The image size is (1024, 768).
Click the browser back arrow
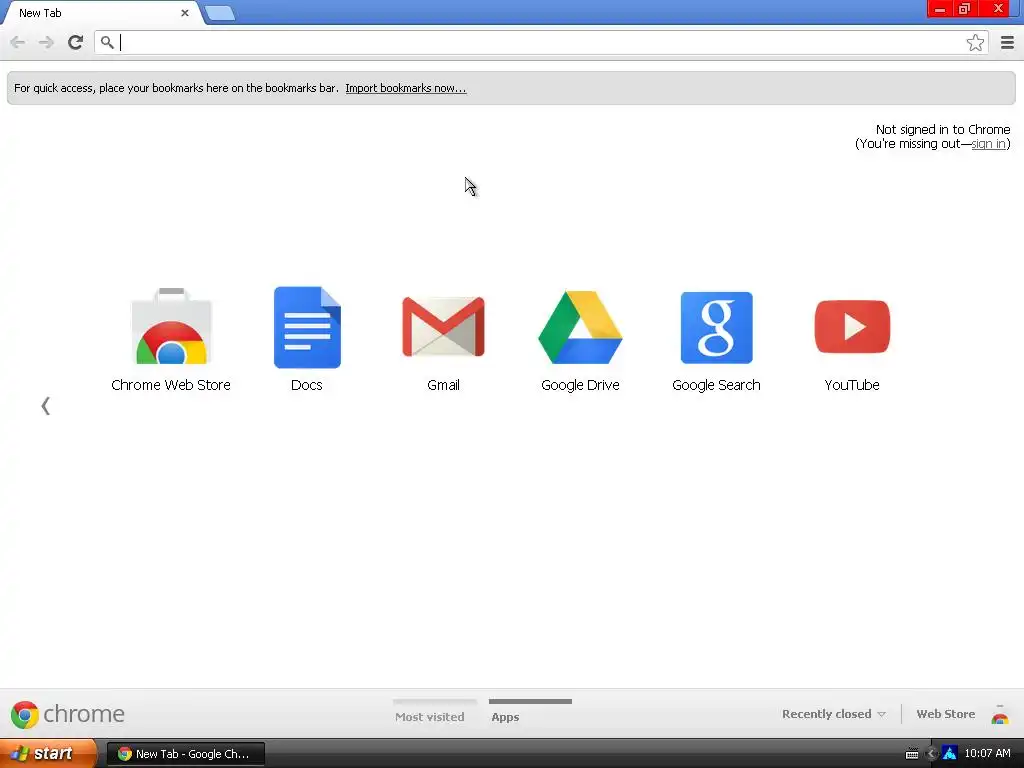click(x=18, y=42)
